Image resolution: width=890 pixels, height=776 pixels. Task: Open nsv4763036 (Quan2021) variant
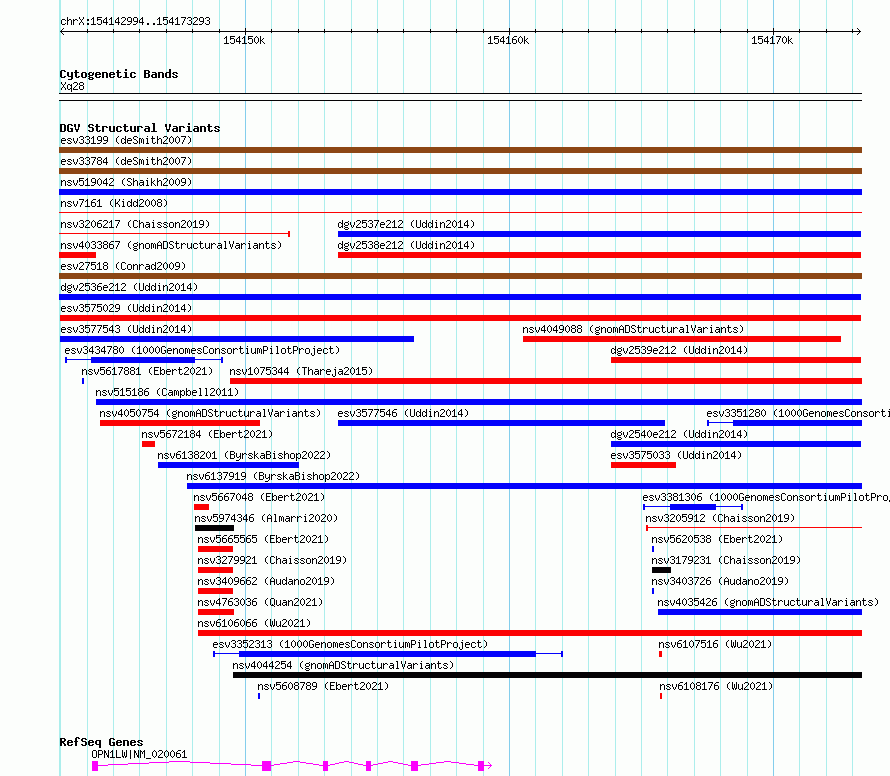click(x=261, y=602)
